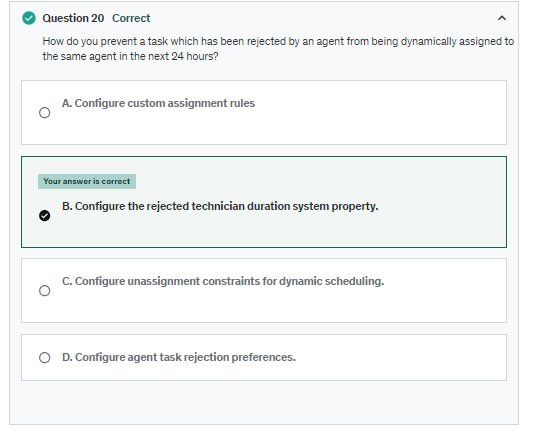Select the checked radio button for option B
Screen dimensions: 545x435
[x=44, y=215]
